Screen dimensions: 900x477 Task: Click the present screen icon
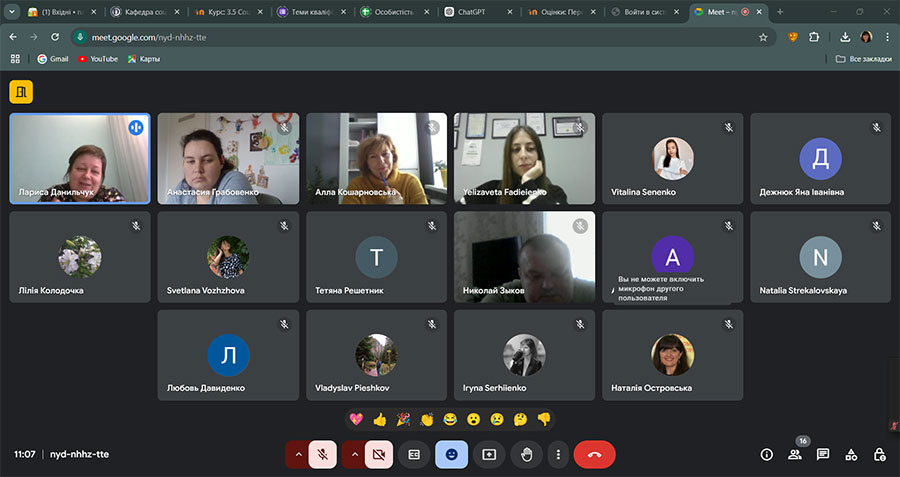pos(489,454)
